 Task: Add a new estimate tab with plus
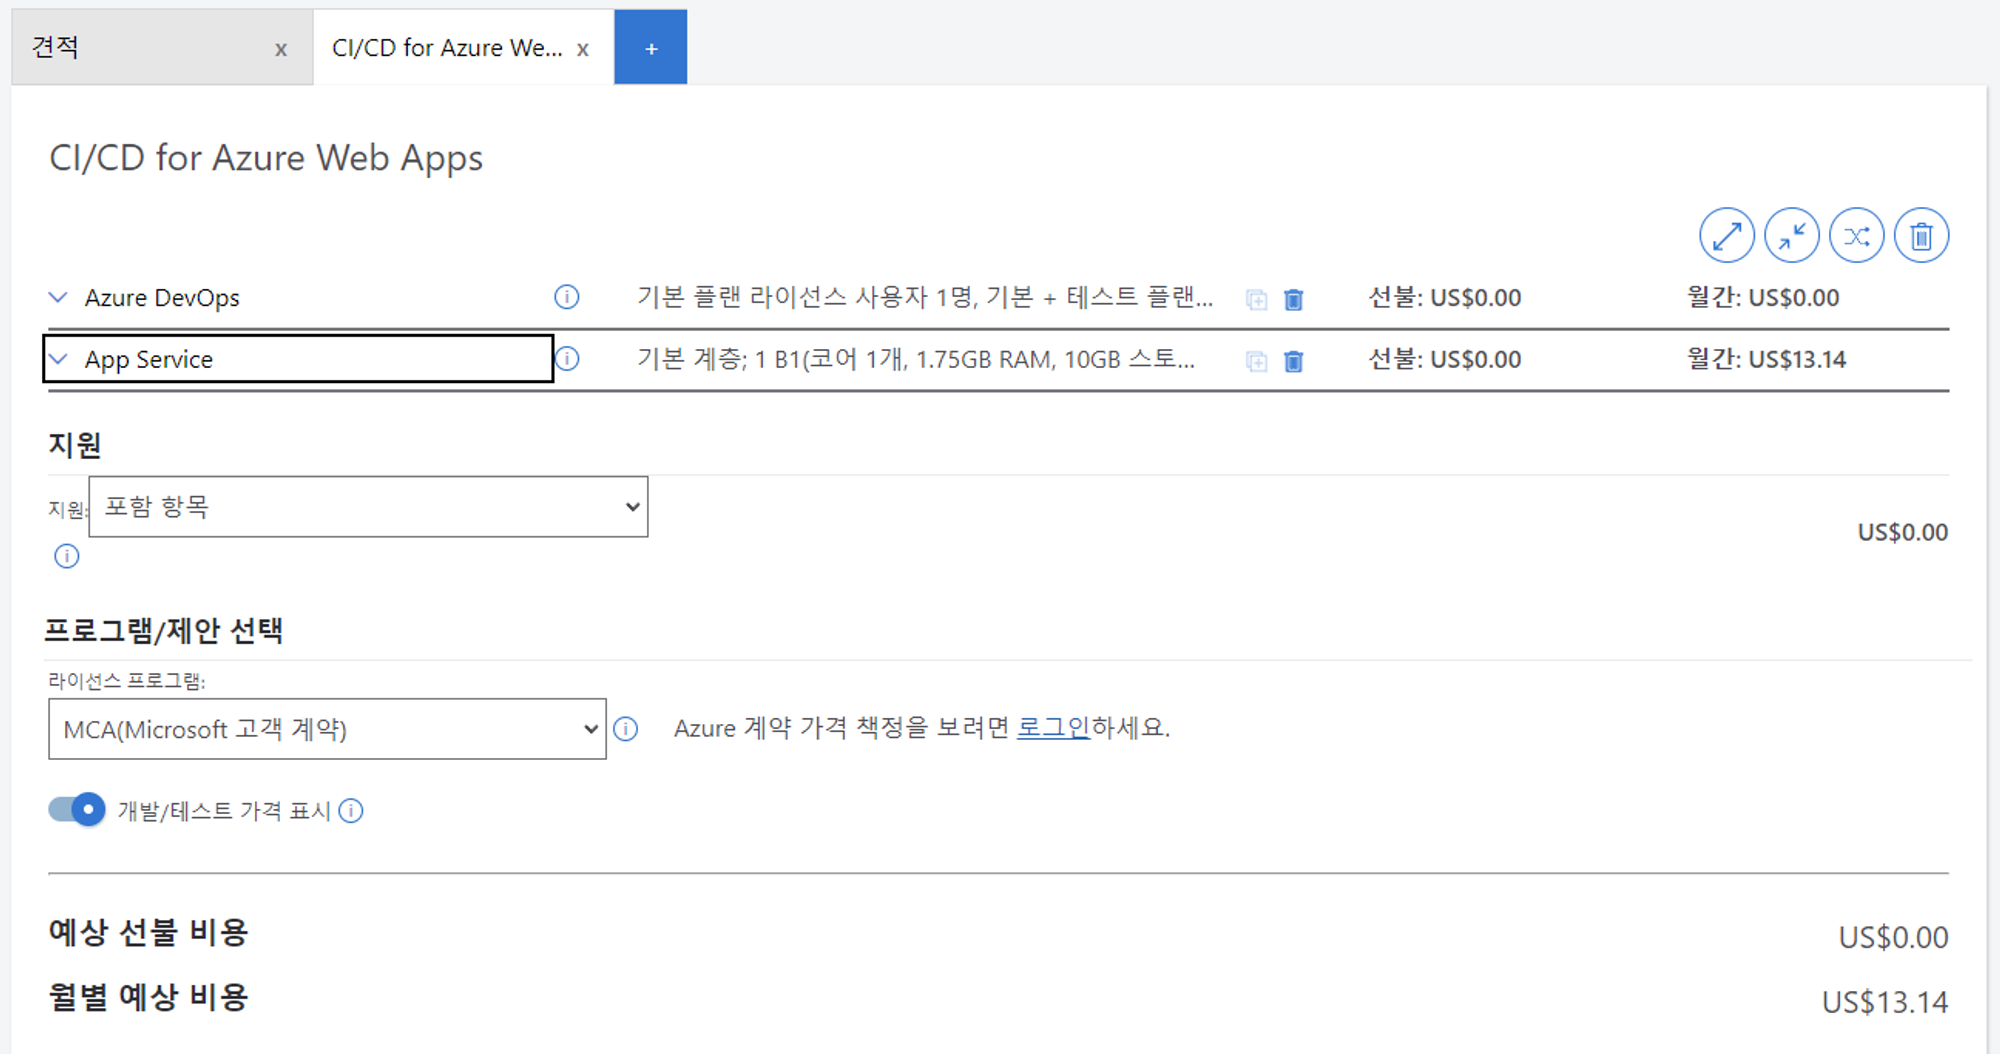pyautogui.click(x=651, y=47)
